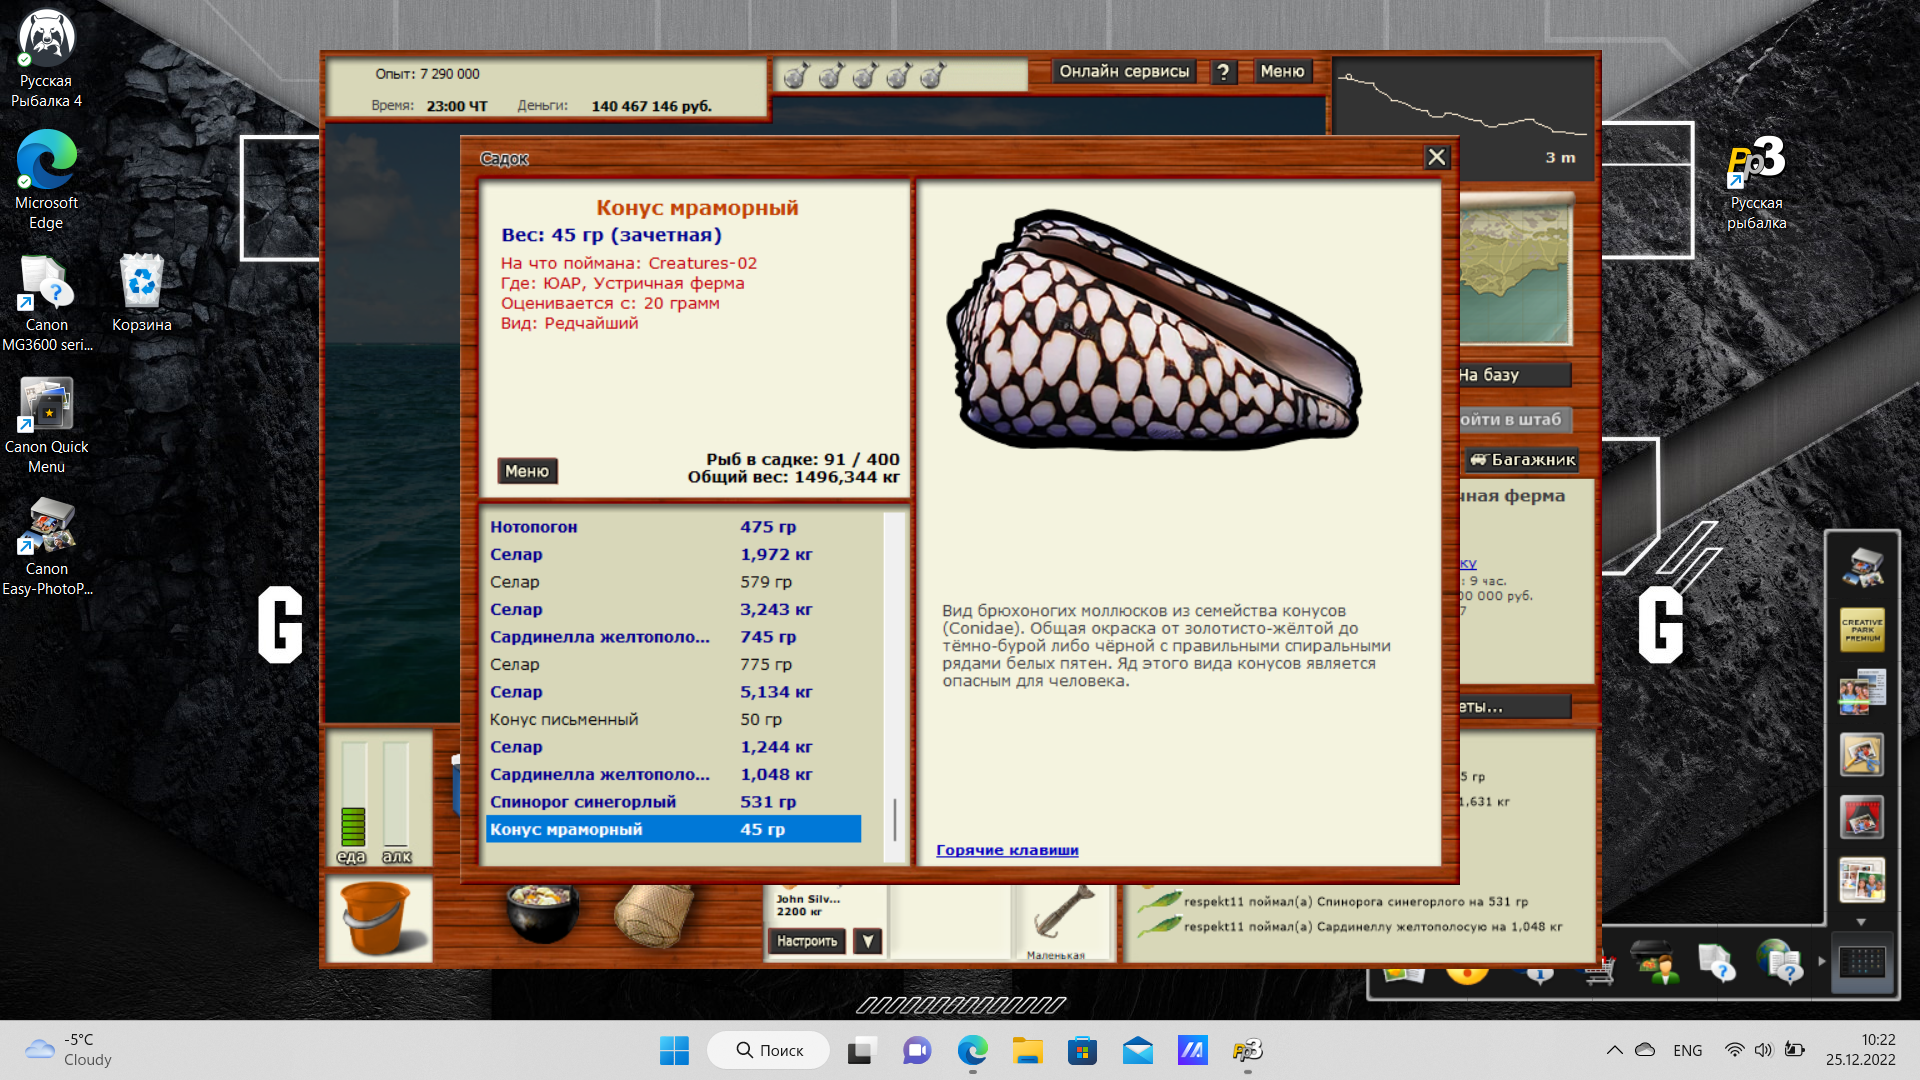This screenshot has height=1080, width=1920.
Task: Open Canon Easy-PhotoPrint desktop shortcut
Action: point(46,548)
